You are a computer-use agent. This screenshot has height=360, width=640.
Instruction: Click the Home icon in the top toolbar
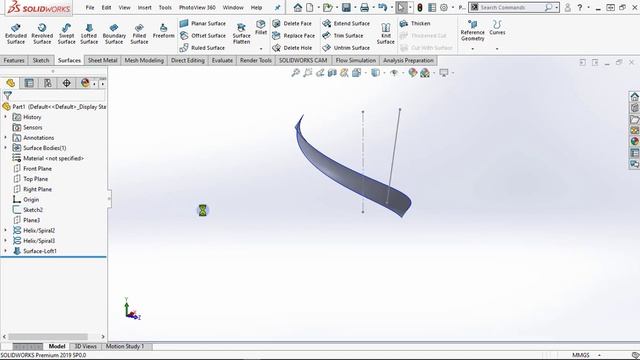[x=298, y=7]
